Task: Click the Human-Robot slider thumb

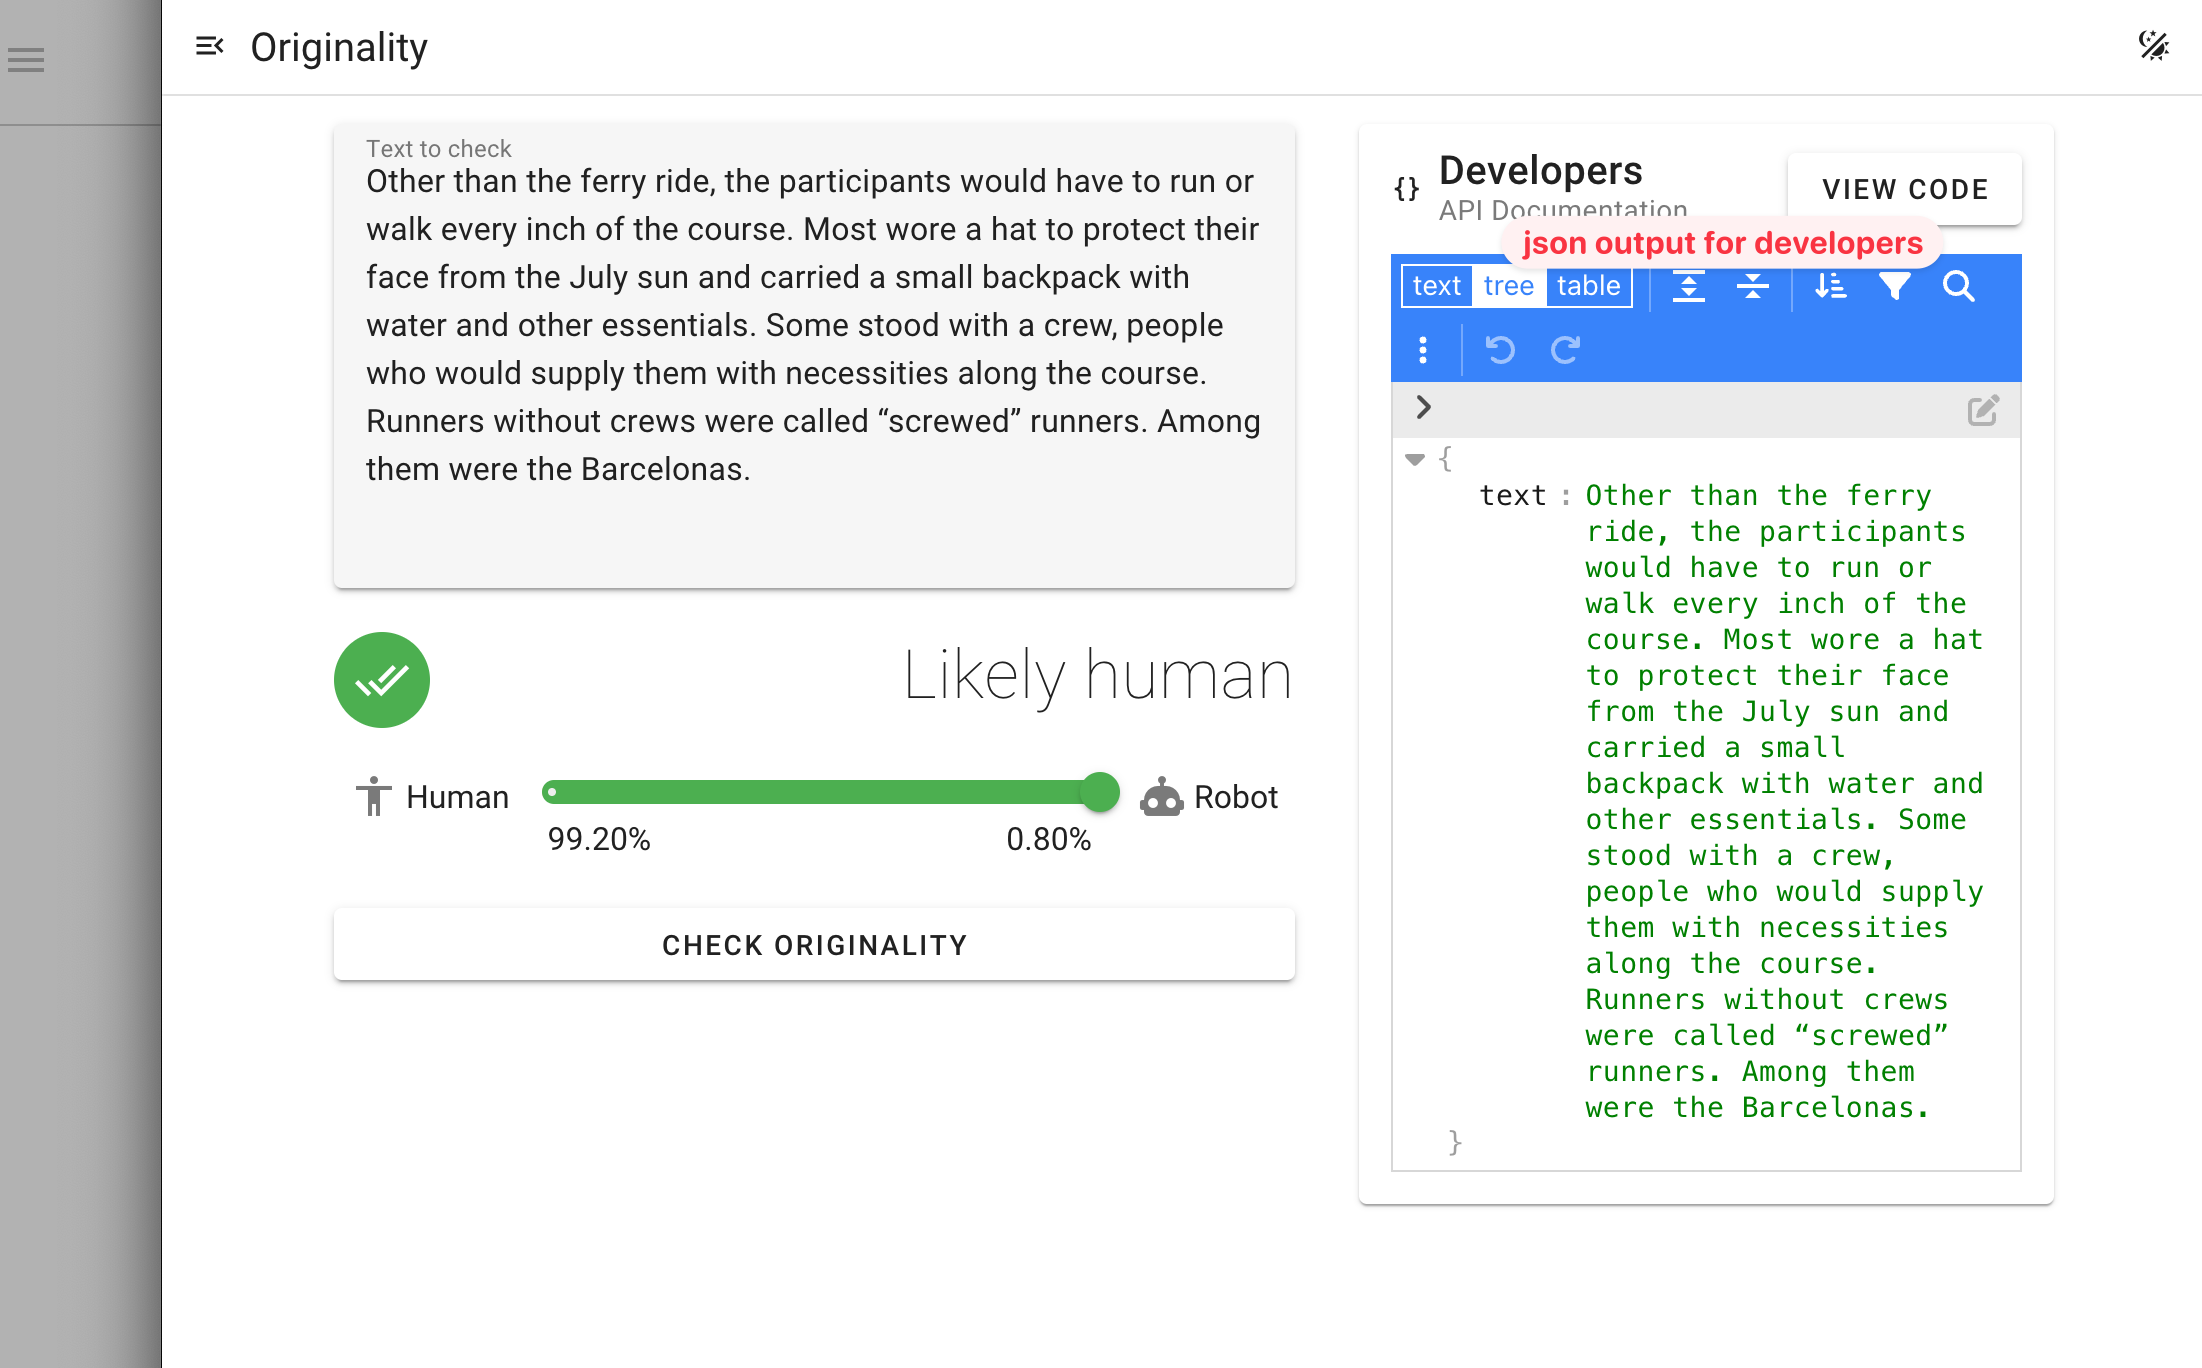Action: pyautogui.click(x=1100, y=793)
